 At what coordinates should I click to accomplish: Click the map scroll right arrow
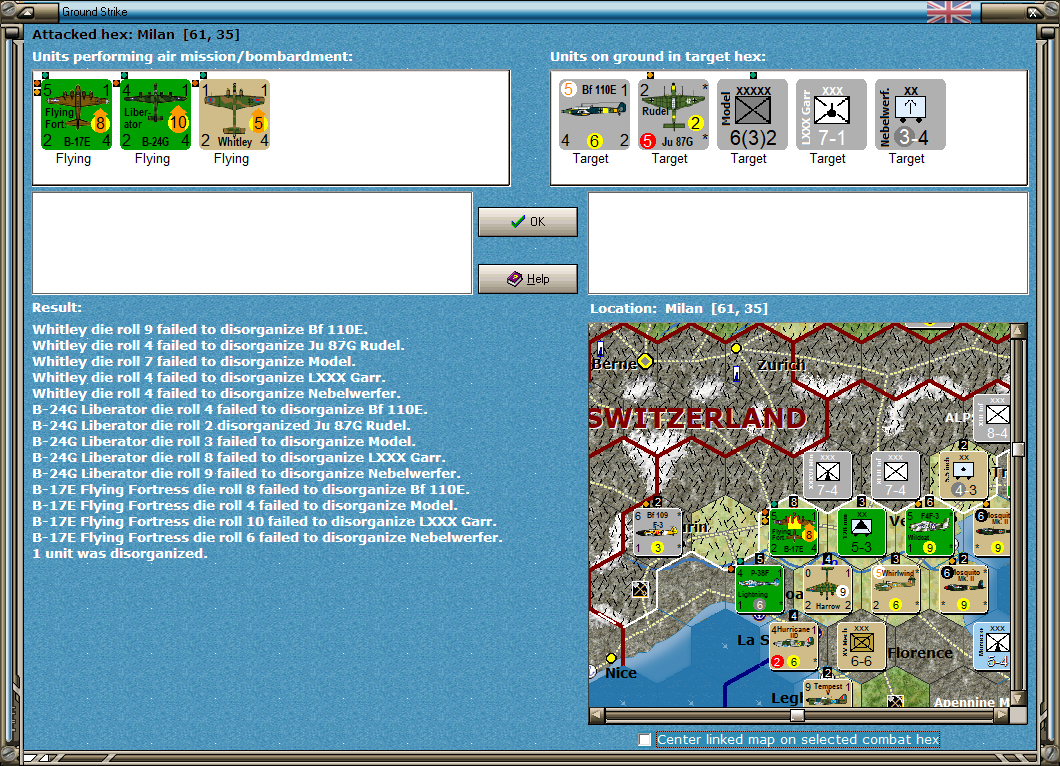click(x=1003, y=715)
